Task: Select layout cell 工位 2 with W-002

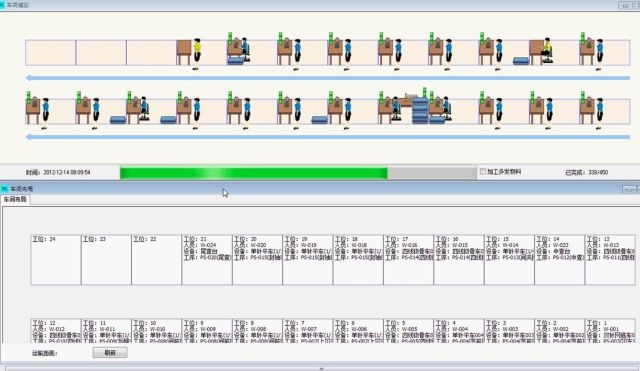Action: pos(560,331)
